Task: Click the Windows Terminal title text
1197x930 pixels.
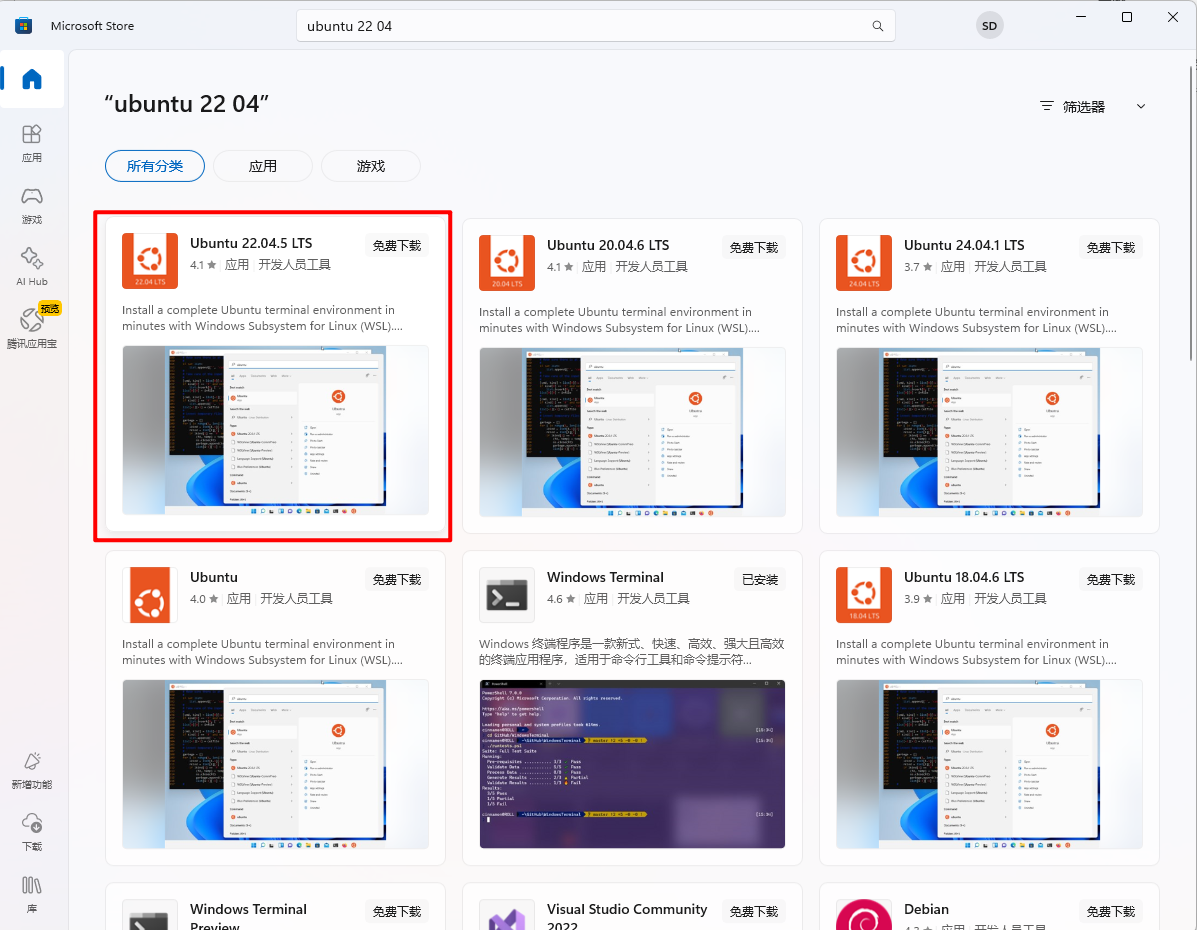Action: click(x=605, y=578)
